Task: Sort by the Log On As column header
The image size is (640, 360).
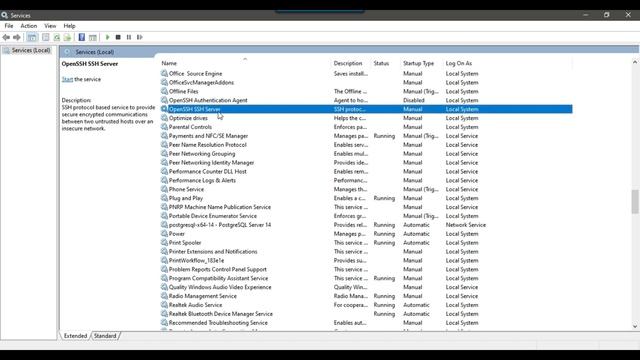Action: coord(508,63)
